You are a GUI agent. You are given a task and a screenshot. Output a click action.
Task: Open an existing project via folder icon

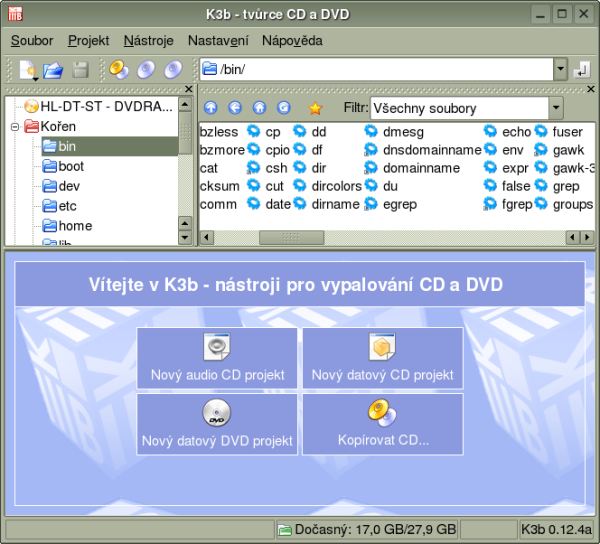coord(53,70)
